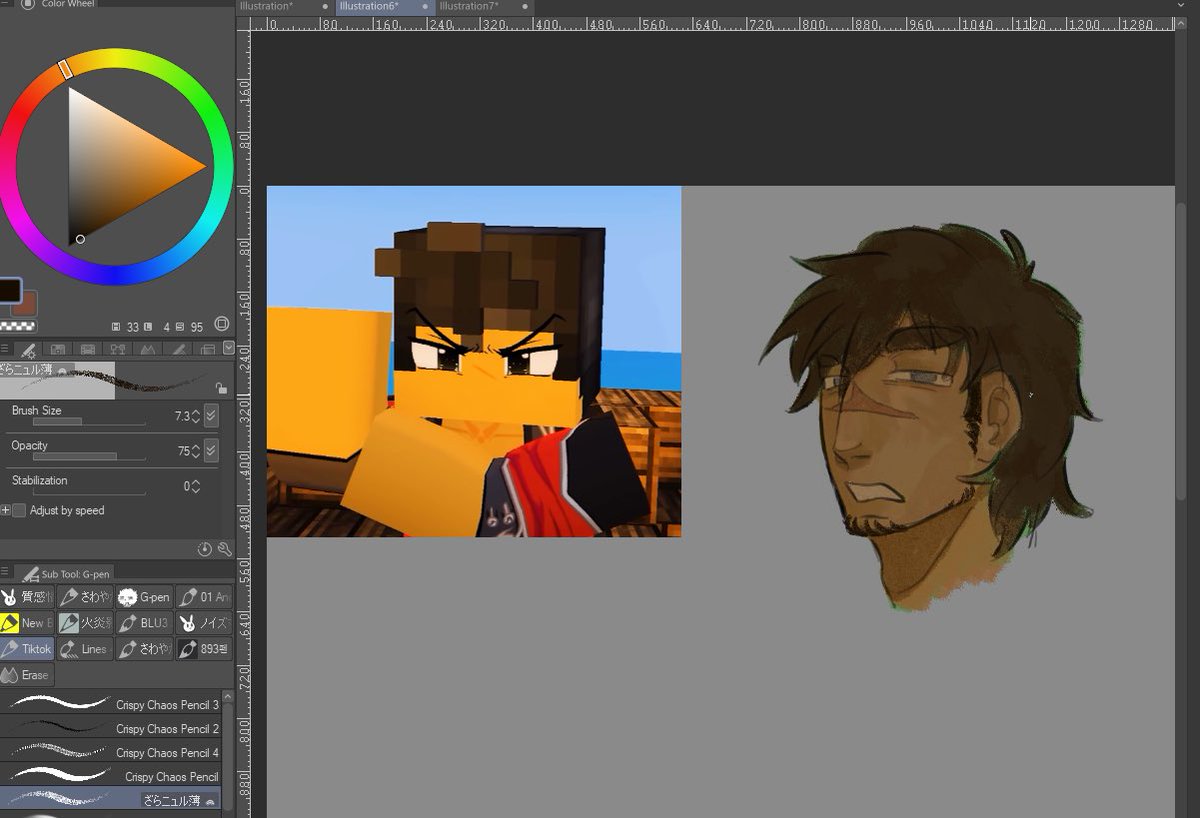This screenshot has width=1200, height=818.
Task: Open the second palette tab icon beside Tool Property
Action: (x=58, y=350)
